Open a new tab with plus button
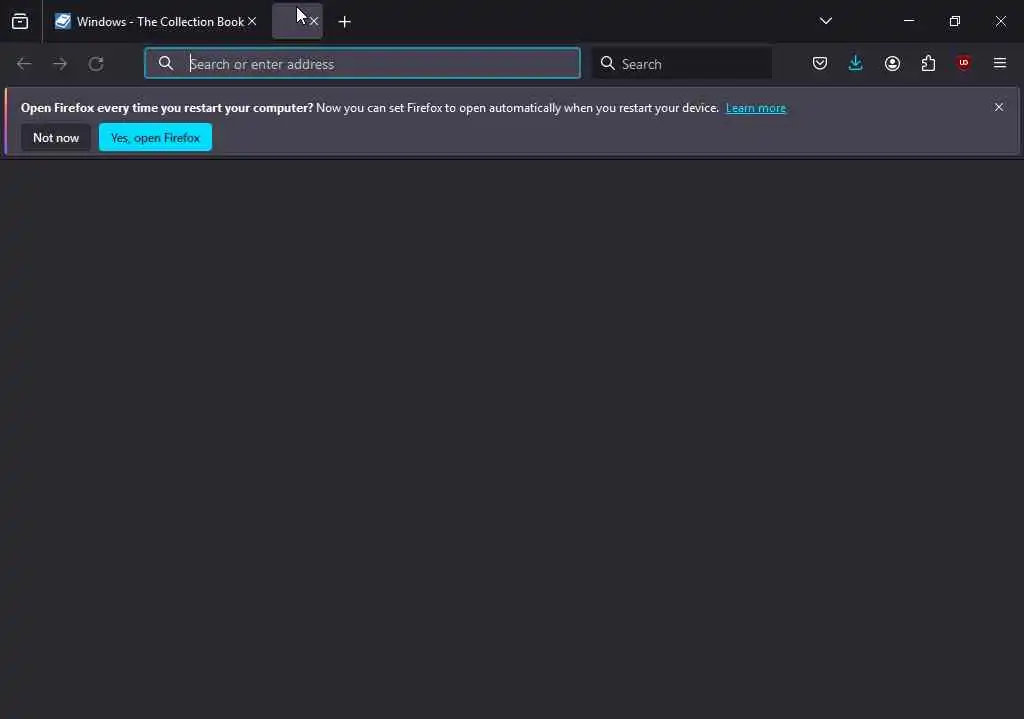The image size is (1024, 719). click(x=345, y=22)
